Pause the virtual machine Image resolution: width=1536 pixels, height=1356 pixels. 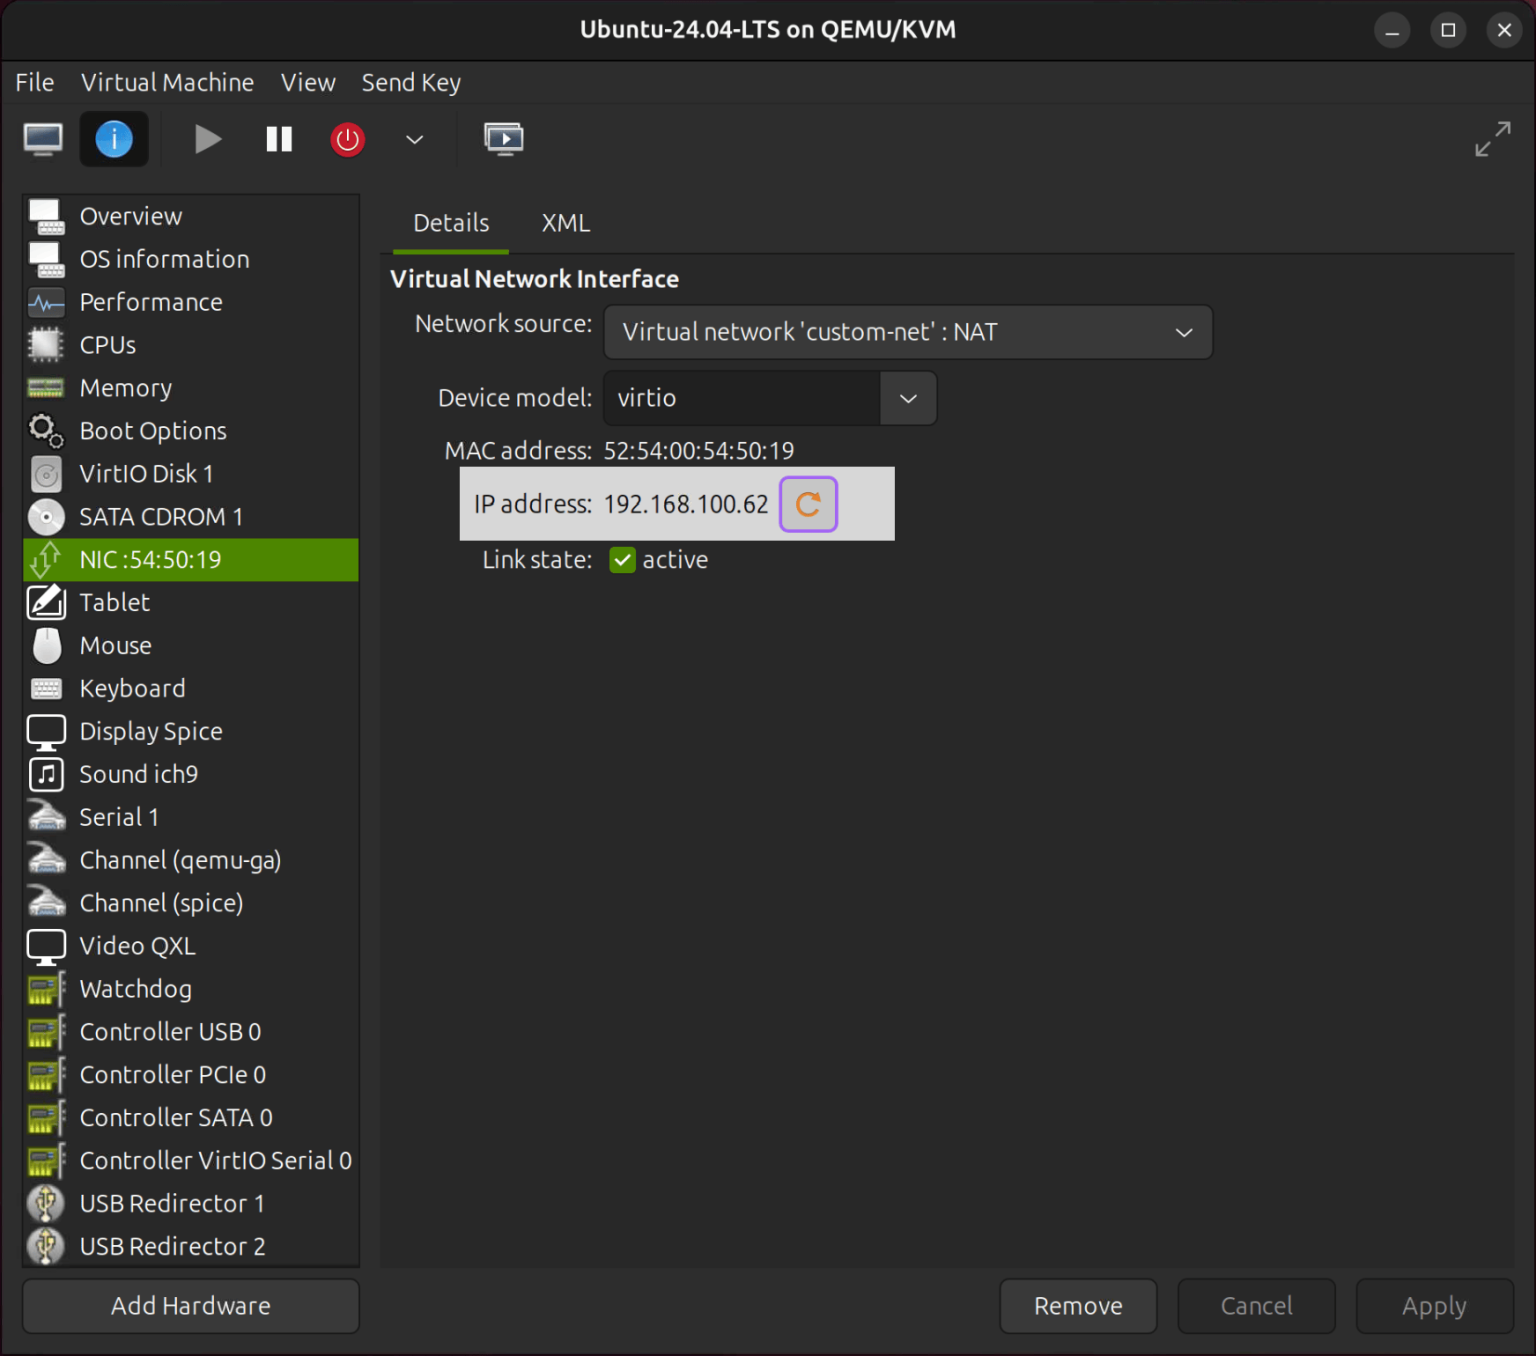(x=278, y=139)
